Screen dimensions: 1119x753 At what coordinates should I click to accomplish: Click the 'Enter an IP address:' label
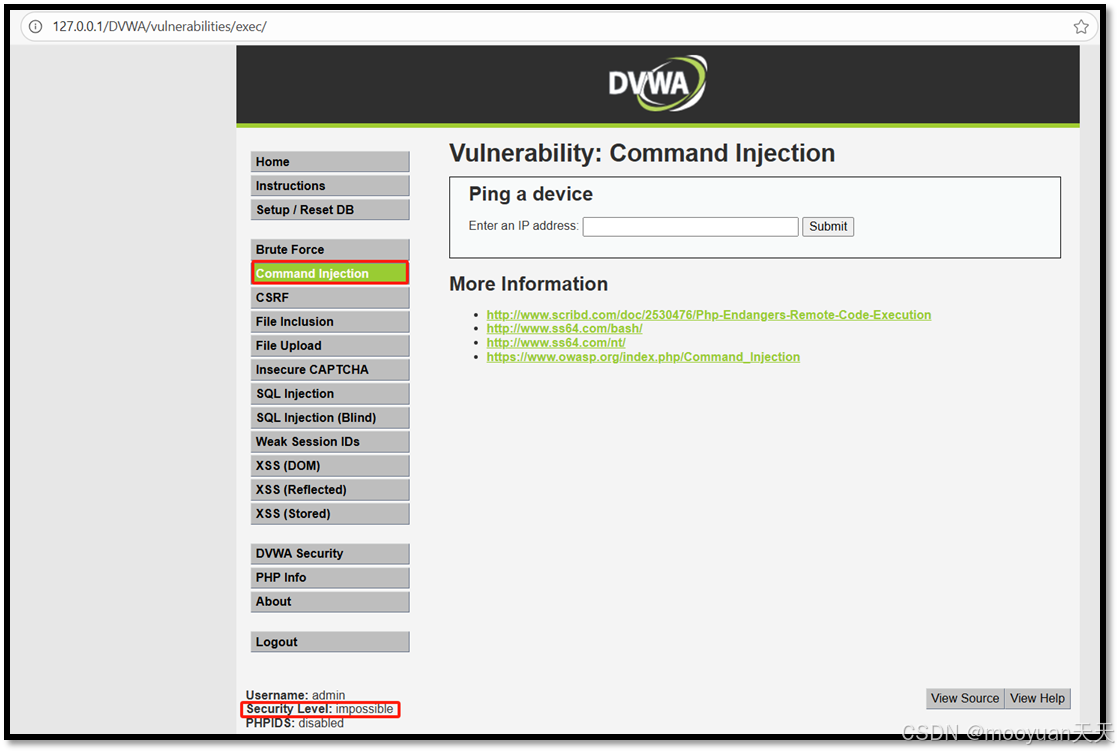pos(524,226)
